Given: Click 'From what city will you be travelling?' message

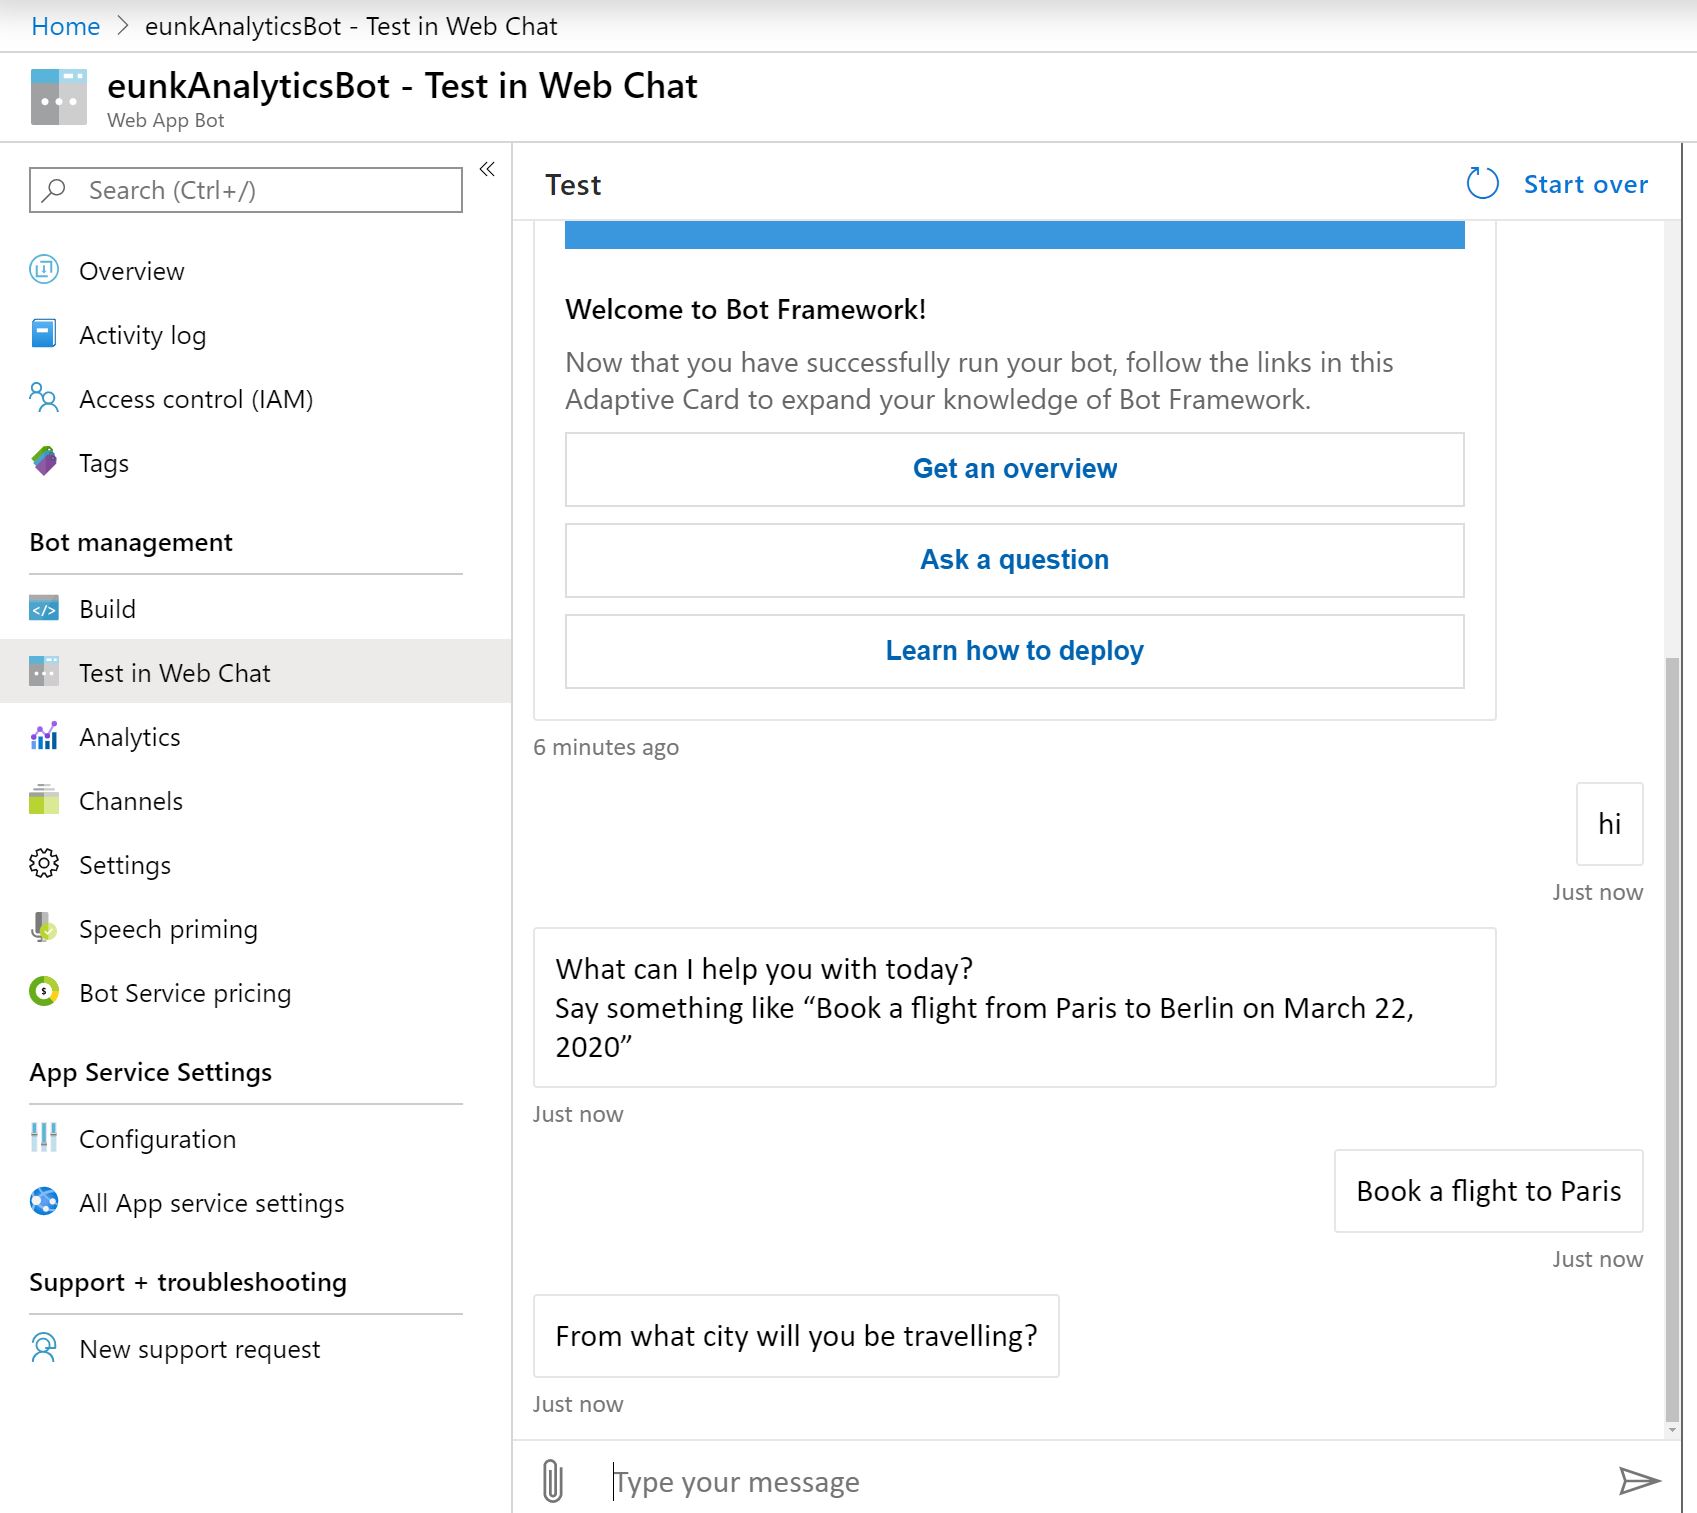Looking at the screenshot, I should (x=796, y=1336).
